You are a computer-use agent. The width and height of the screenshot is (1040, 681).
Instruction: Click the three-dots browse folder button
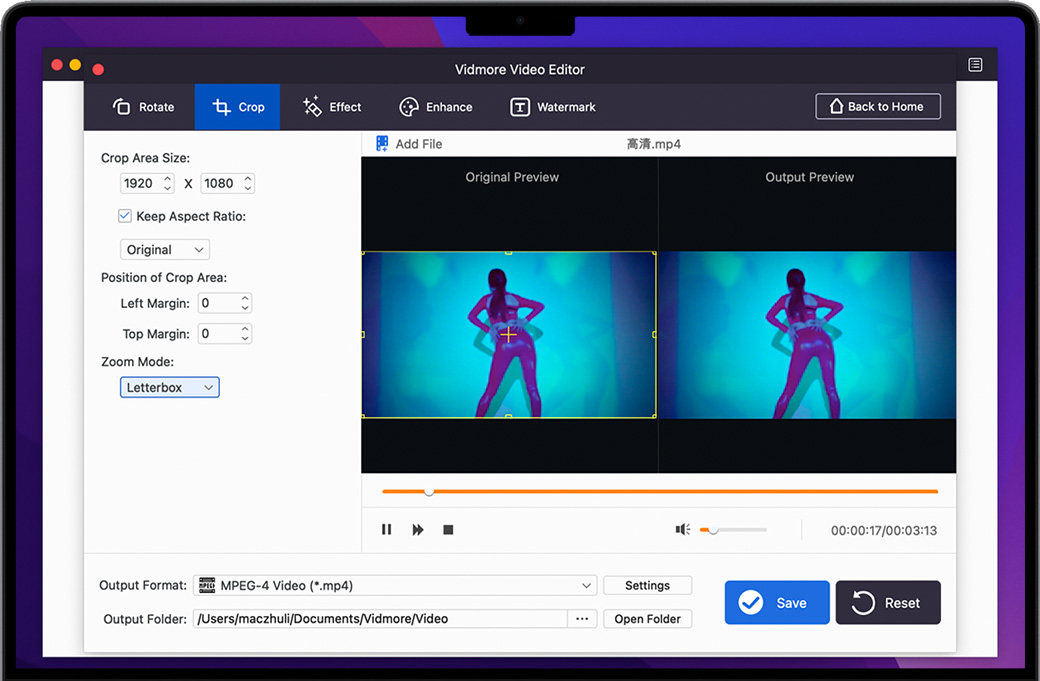(582, 619)
